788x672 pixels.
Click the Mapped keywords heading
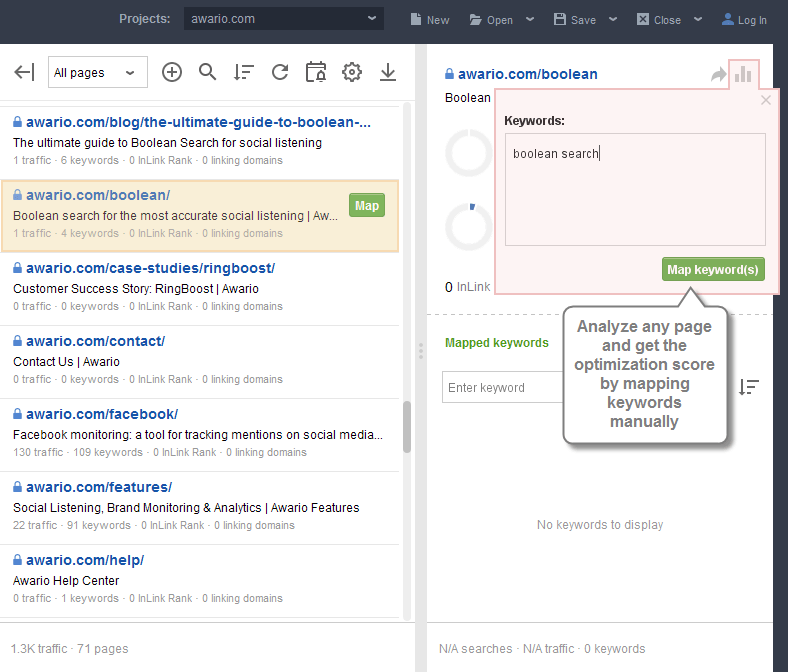coord(497,343)
